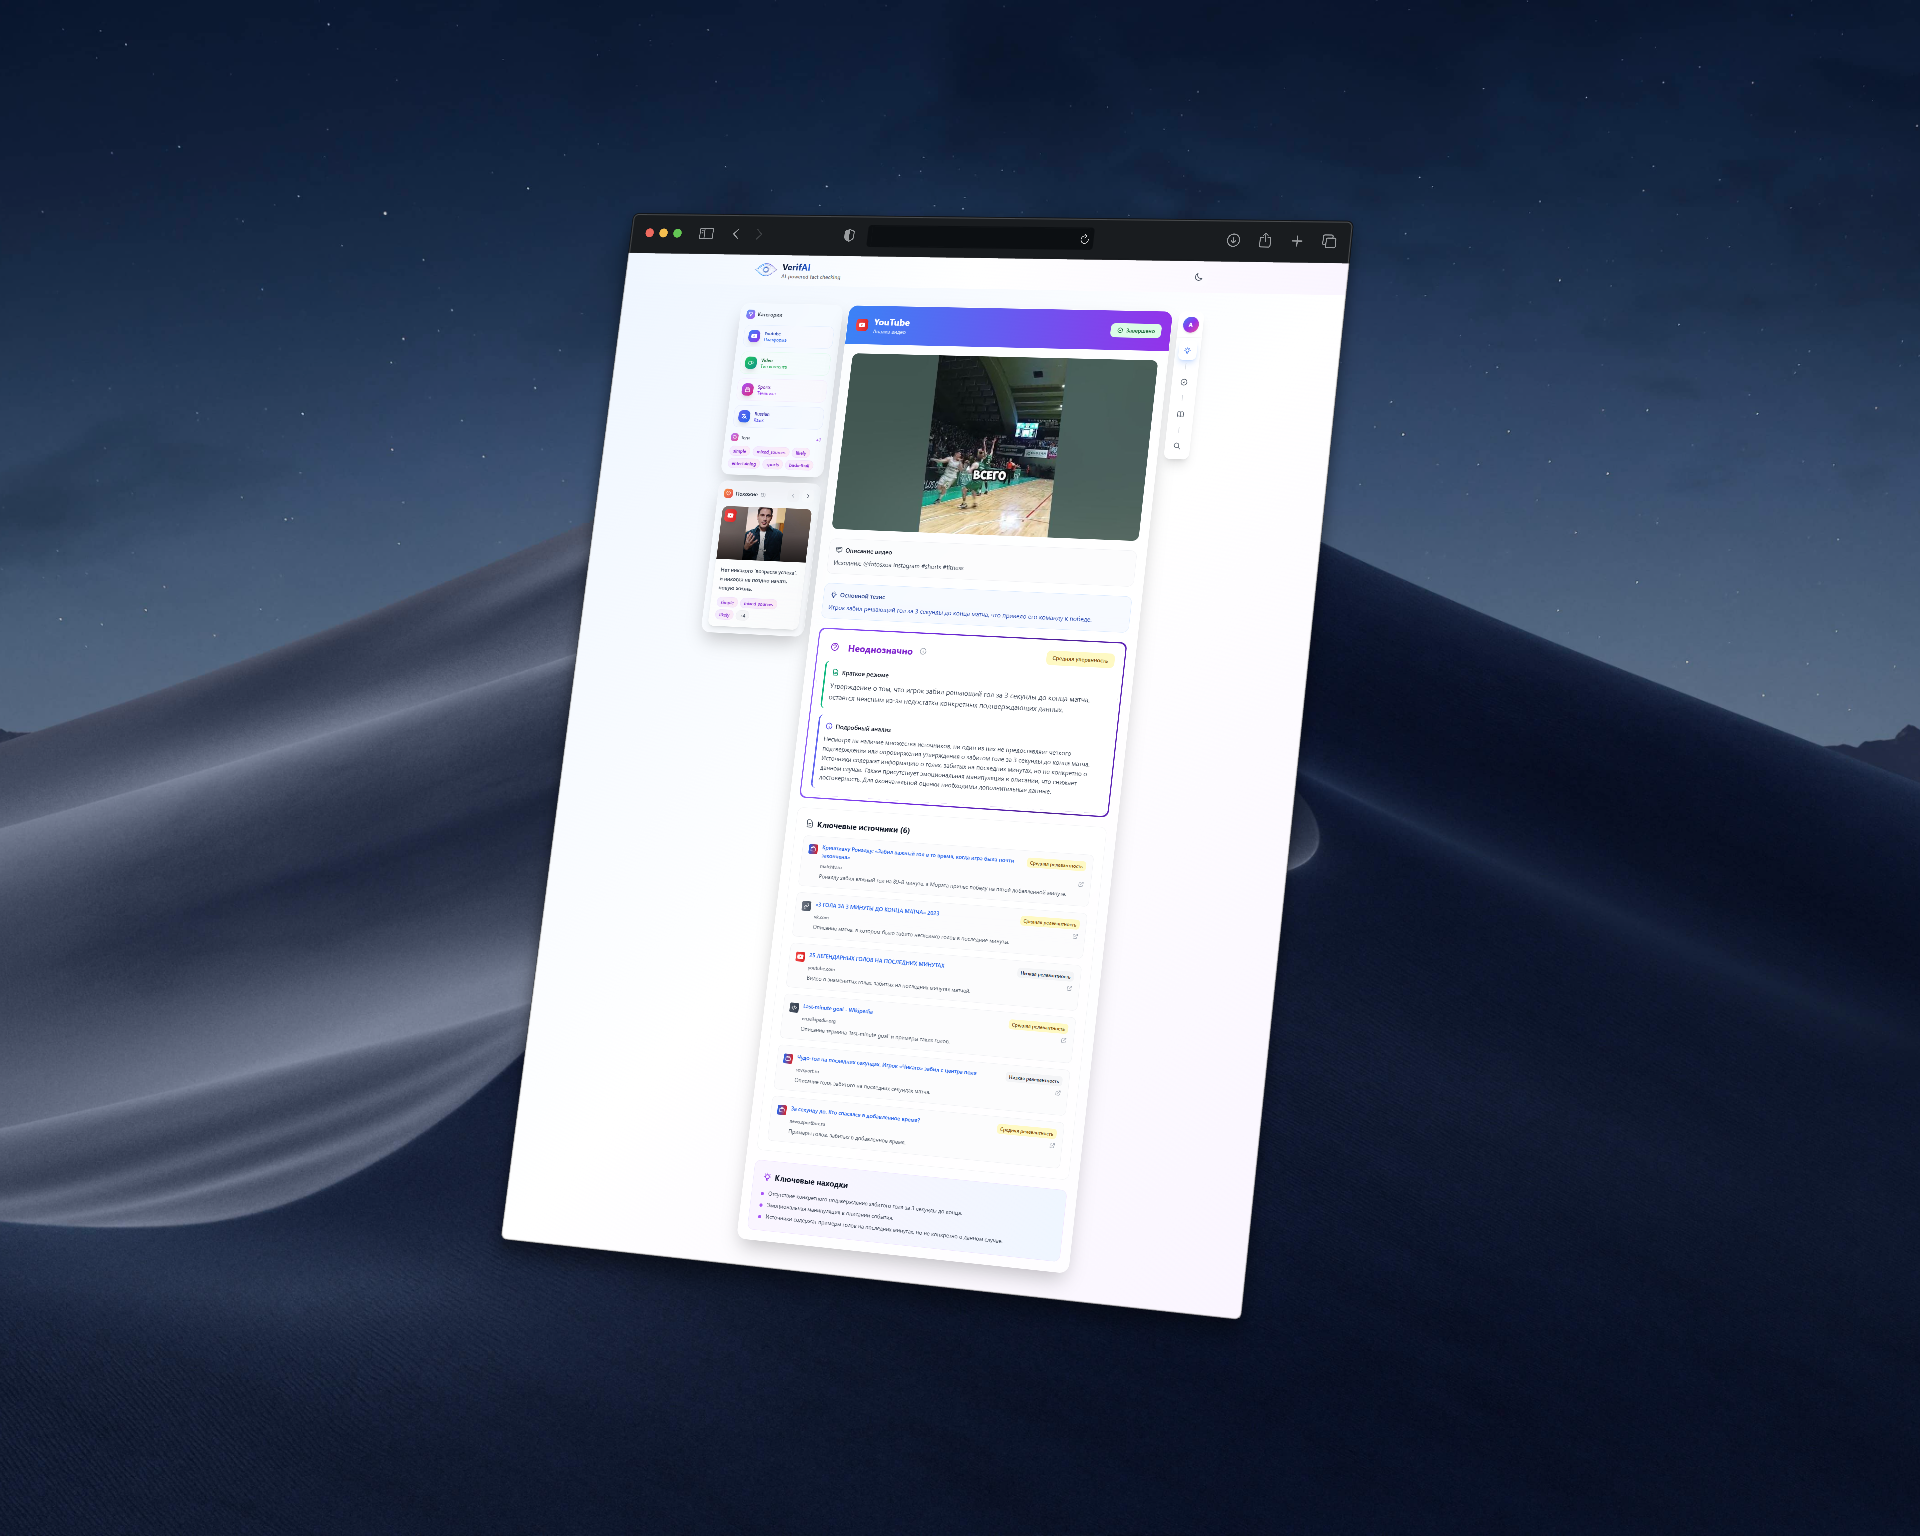Toggle dark mode with the moon icon
Image resolution: width=1920 pixels, height=1536 pixels.
click(x=1198, y=277)
